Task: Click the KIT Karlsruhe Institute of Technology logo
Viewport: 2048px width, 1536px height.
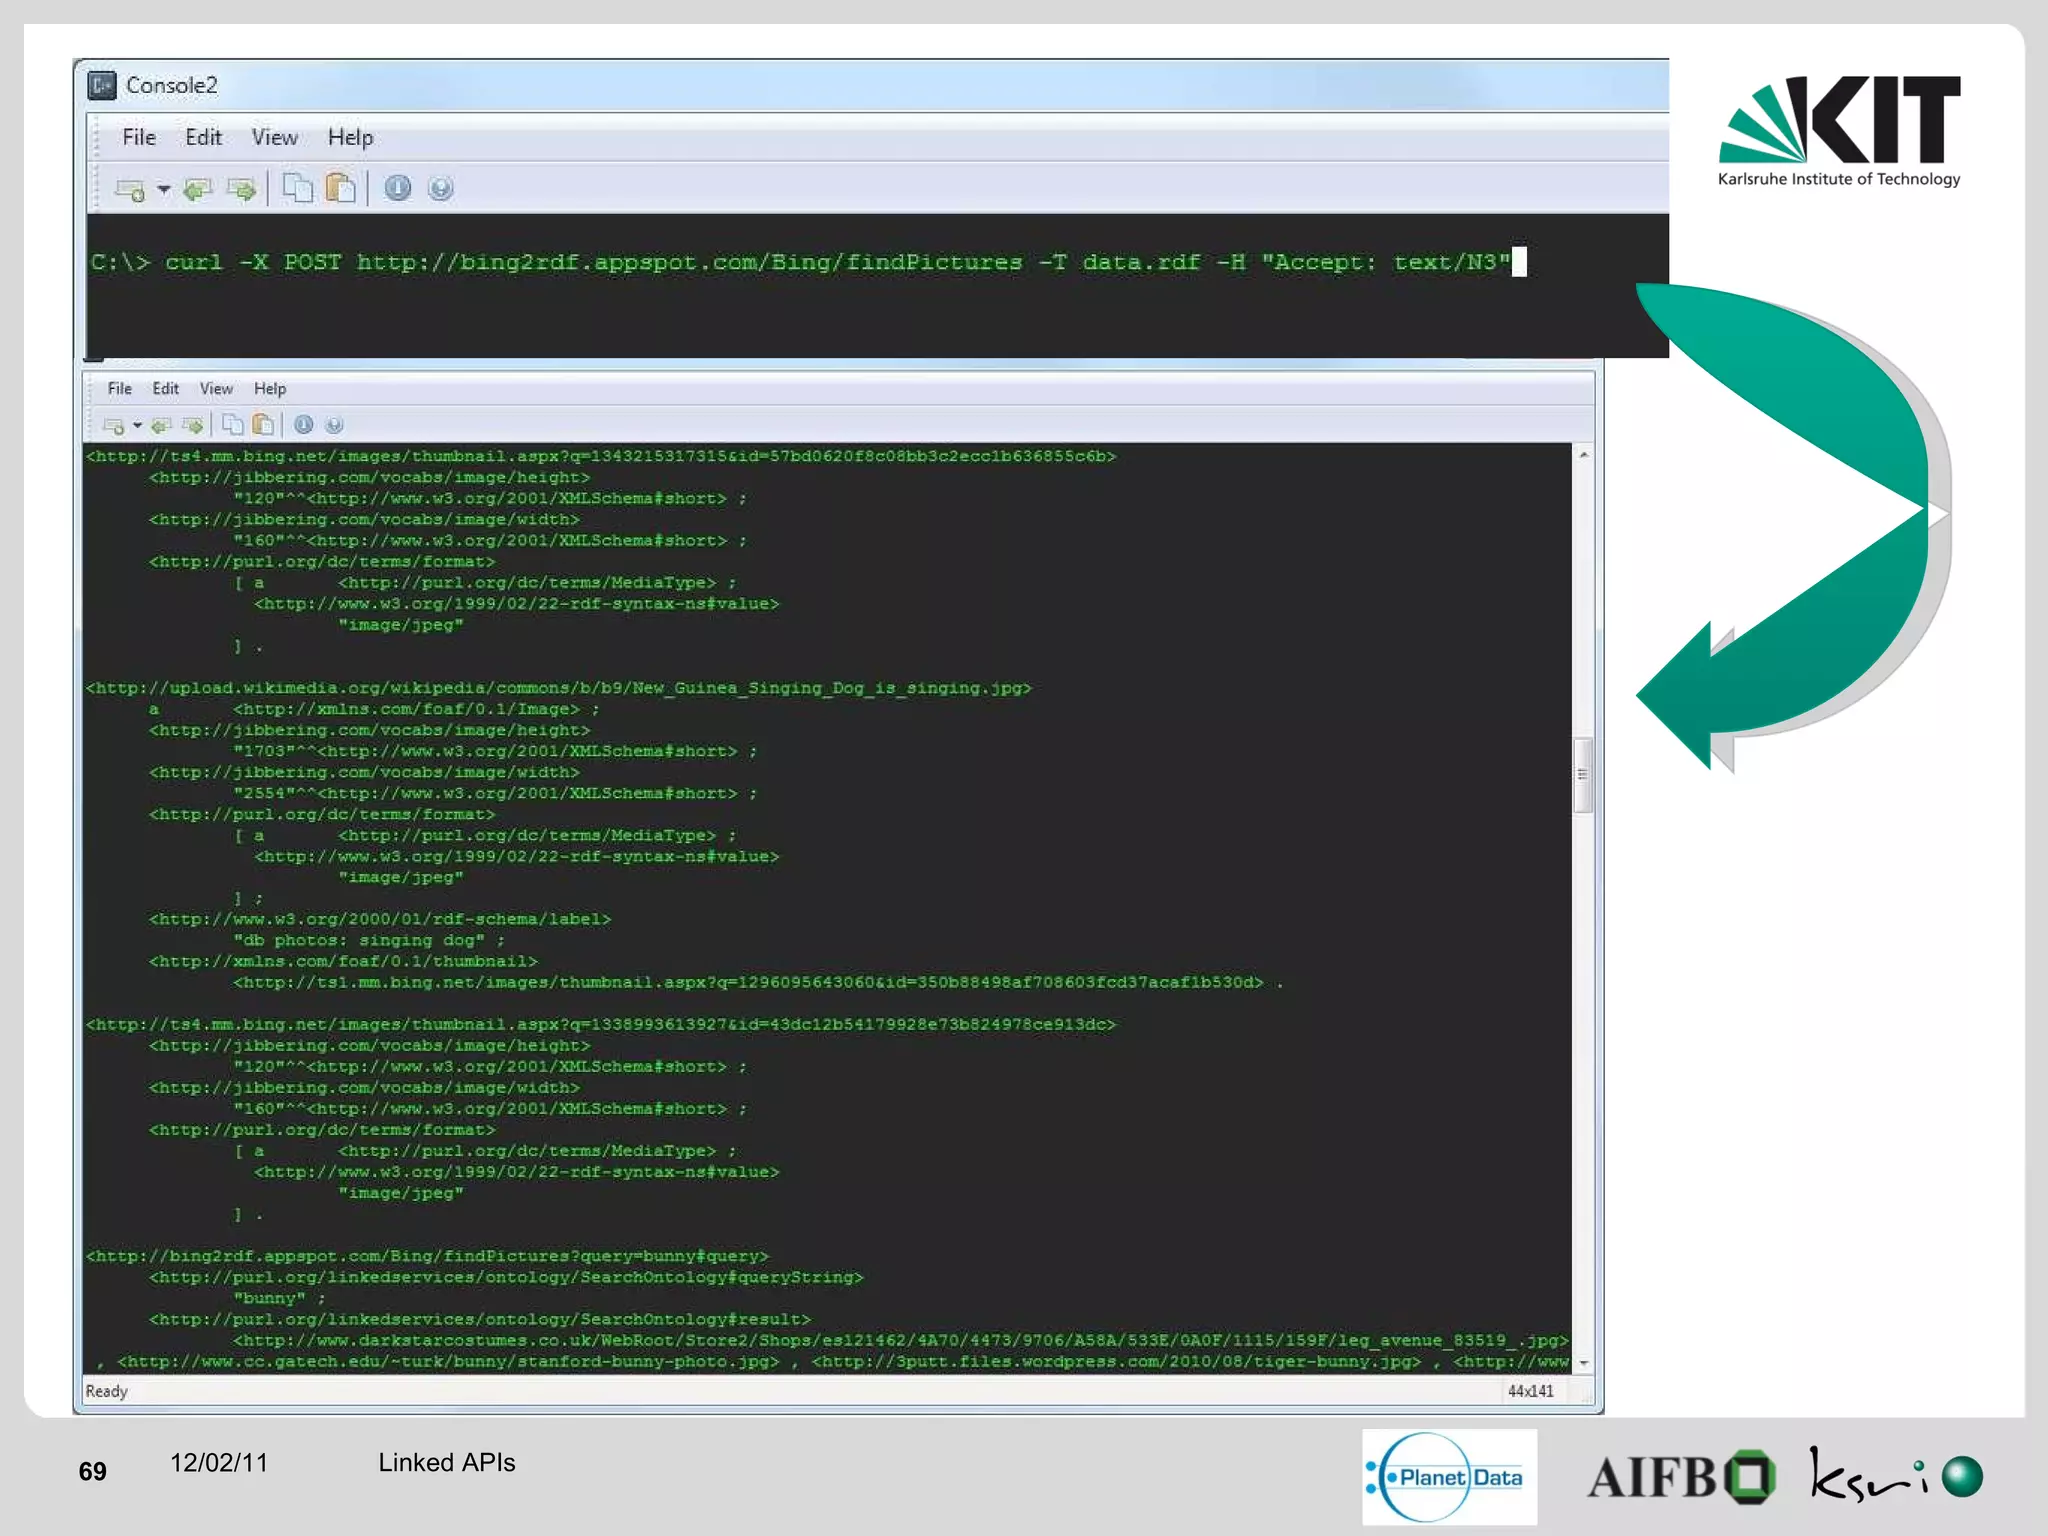Action: pyautogui.click(x=1840, y=132)
